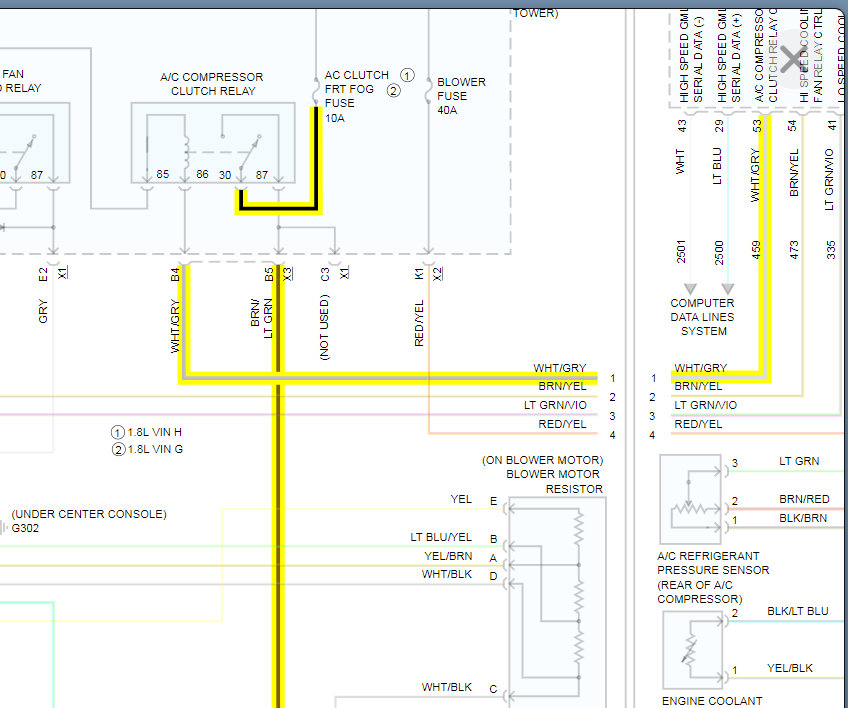The image size is (848, 708).
Task: Click the RED/YEL K1 wire label
Action: pyautogui.click(x=419, y=323)
